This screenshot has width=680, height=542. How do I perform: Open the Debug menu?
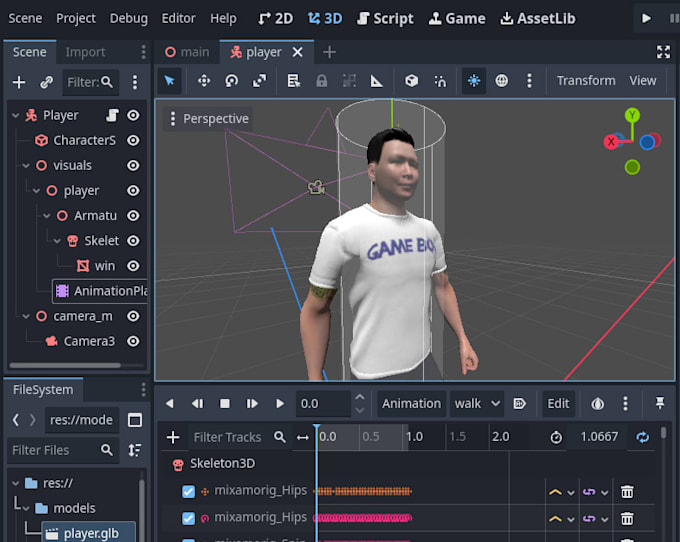point(128,18)
